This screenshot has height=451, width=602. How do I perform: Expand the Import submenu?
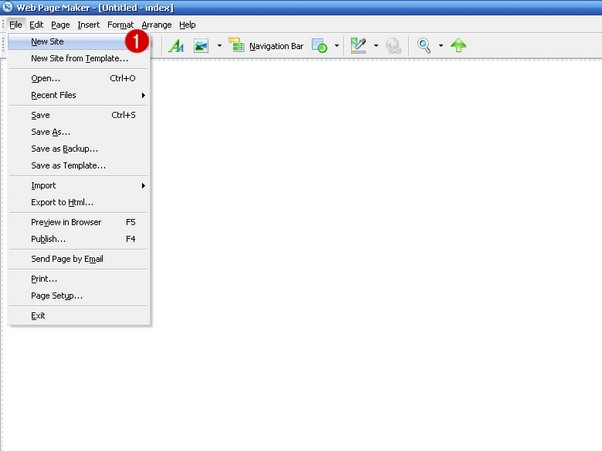click(79, 186)
